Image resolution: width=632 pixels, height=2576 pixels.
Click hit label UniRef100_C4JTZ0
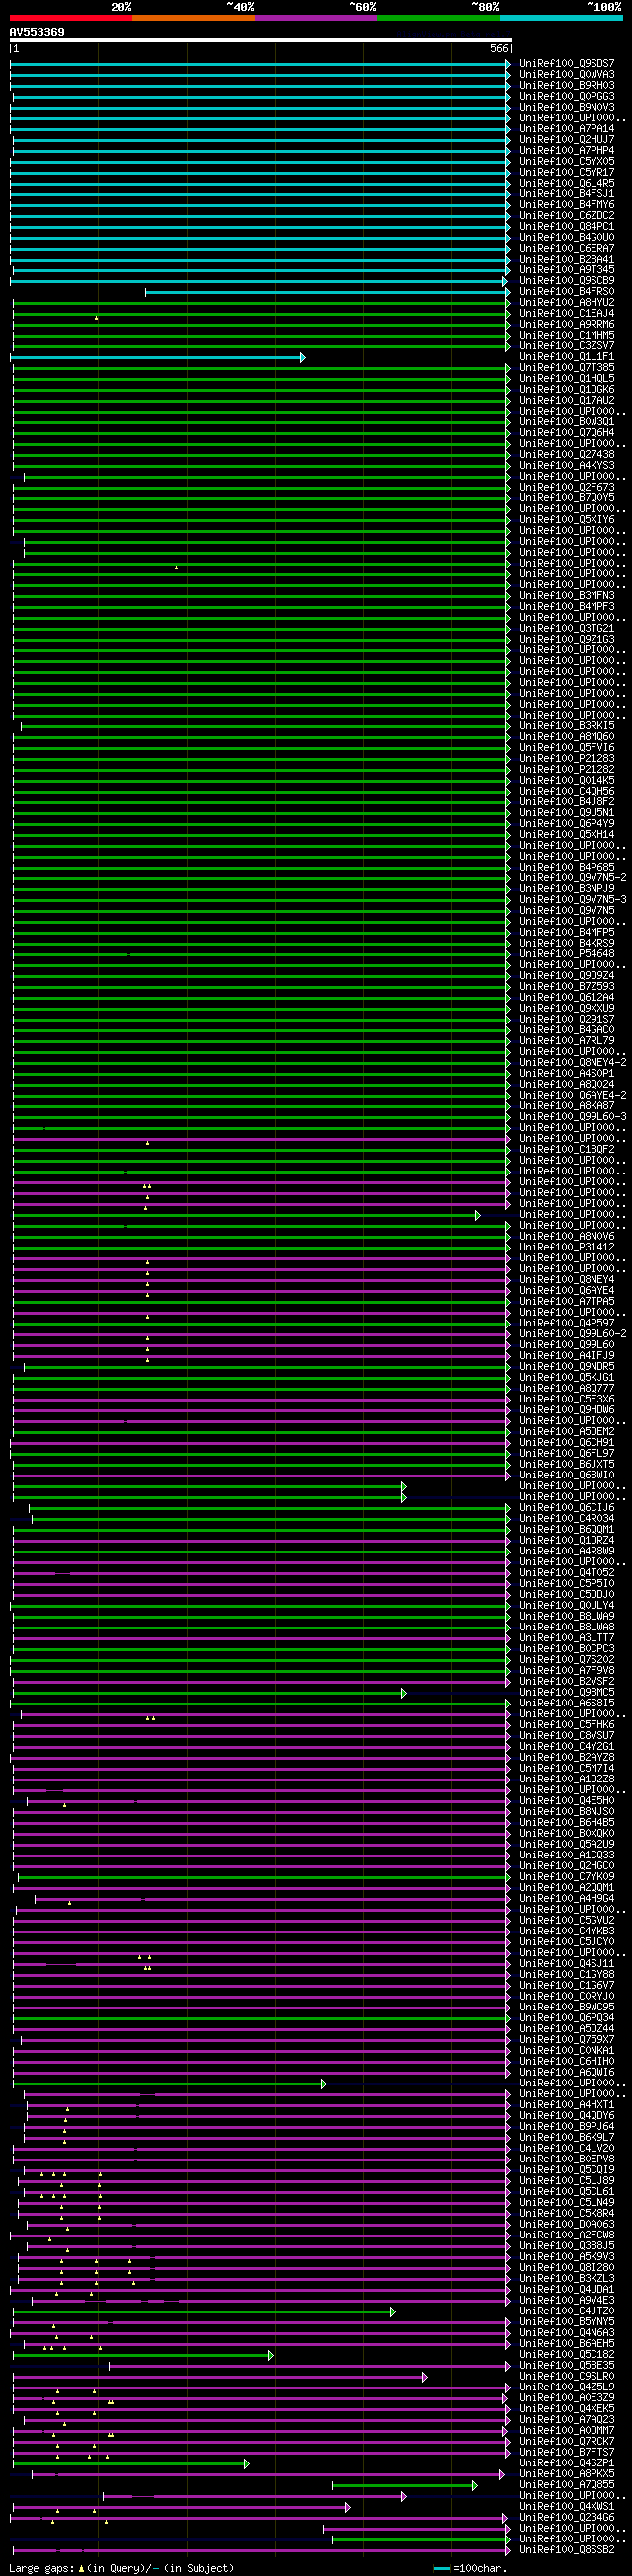pyautogui.click(x=567, y=2311)
